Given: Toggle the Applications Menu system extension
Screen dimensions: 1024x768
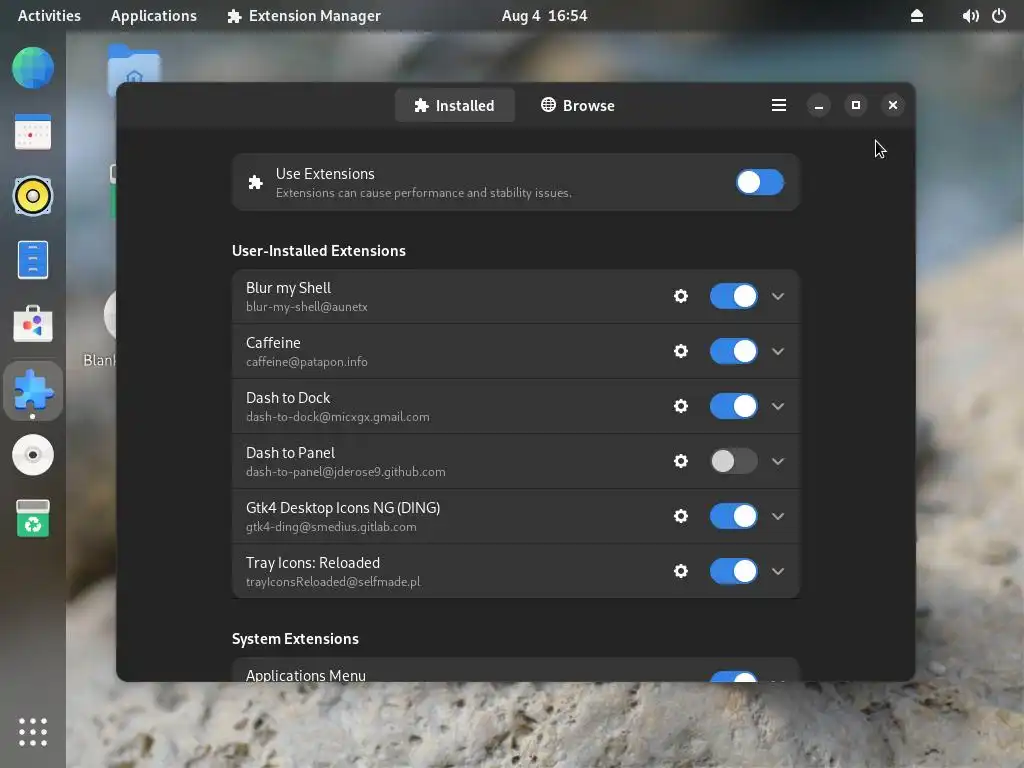Looking at the screenshot, I should pos(733,677).
